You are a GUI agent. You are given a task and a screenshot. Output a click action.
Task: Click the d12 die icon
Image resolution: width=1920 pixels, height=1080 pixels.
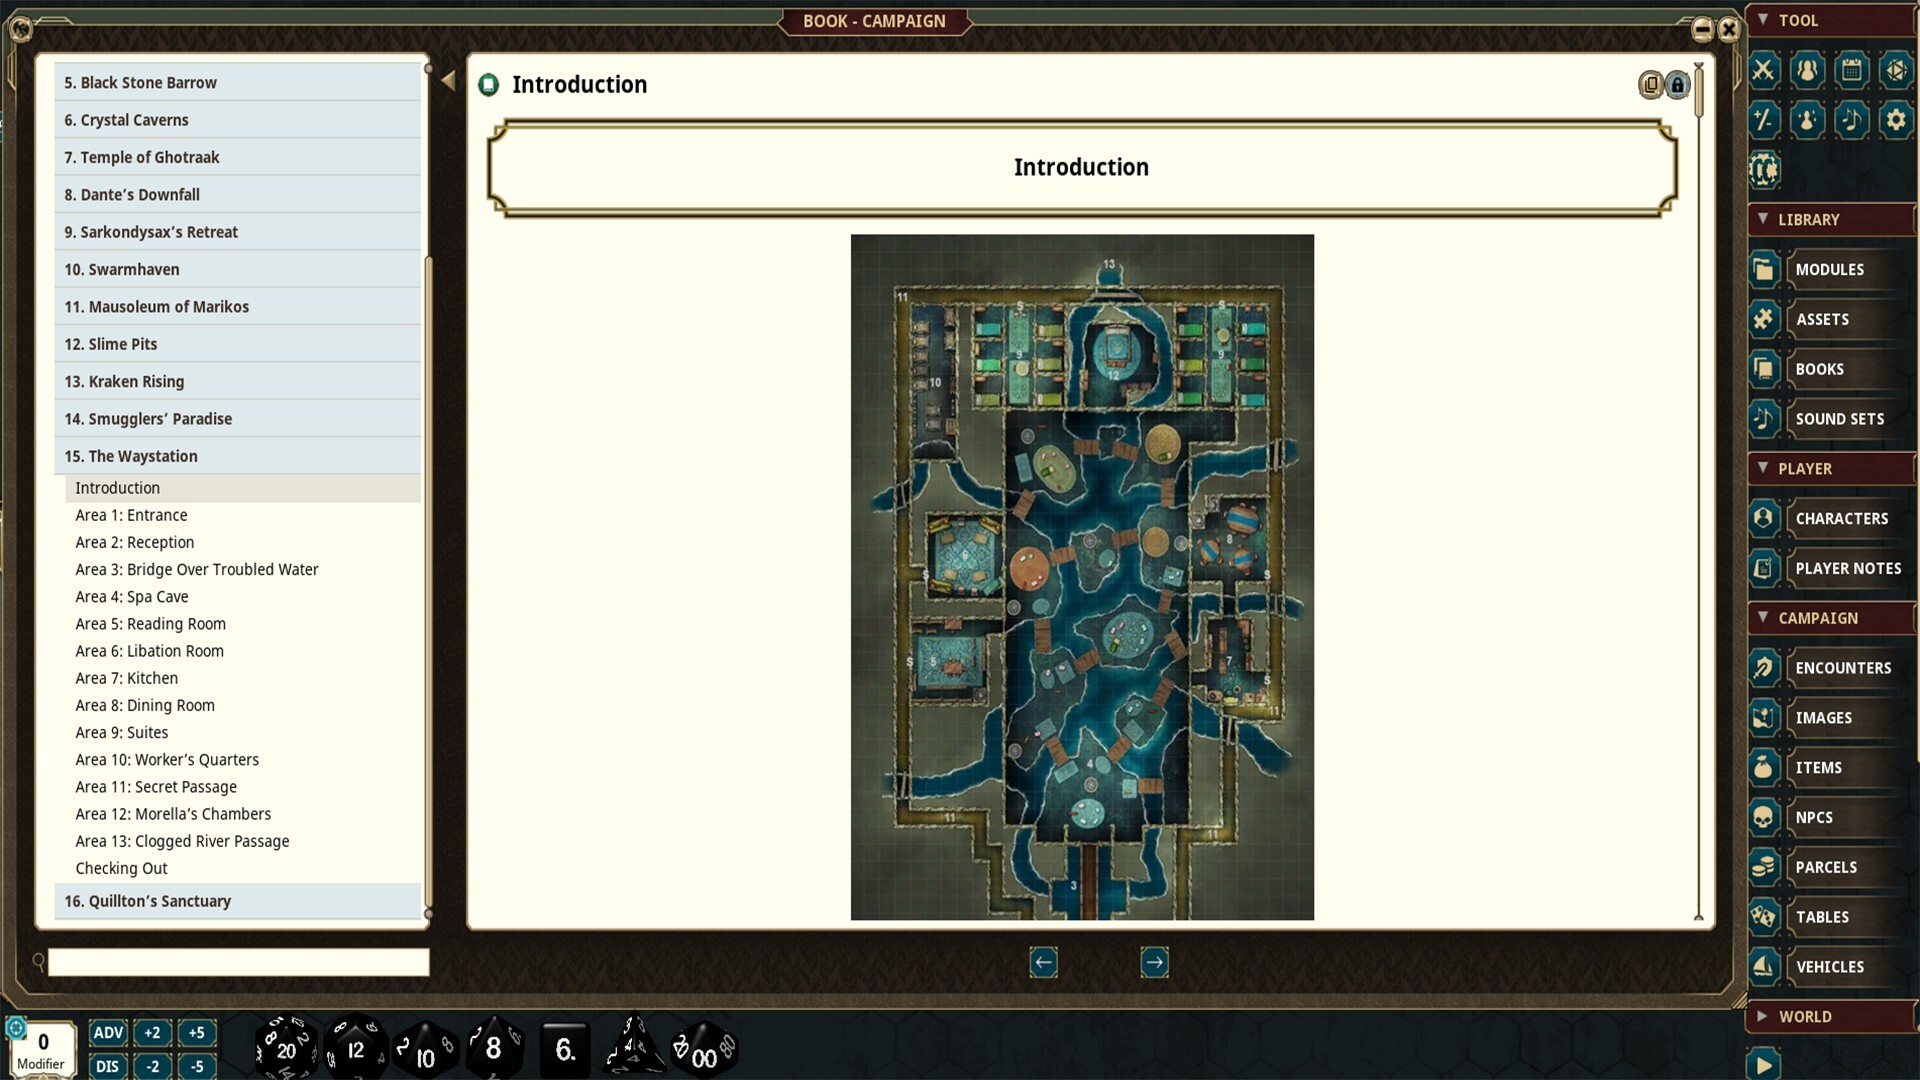pyautogui.click(x=355, y=1049)
